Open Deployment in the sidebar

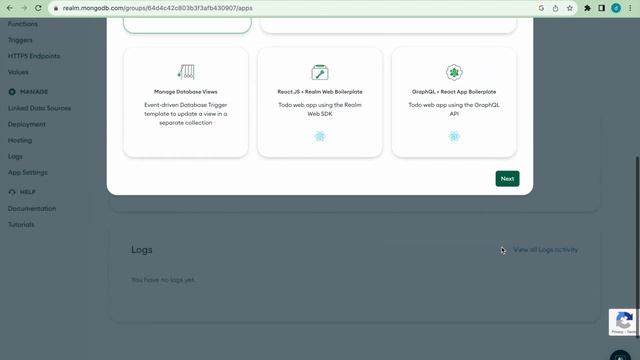27,124
